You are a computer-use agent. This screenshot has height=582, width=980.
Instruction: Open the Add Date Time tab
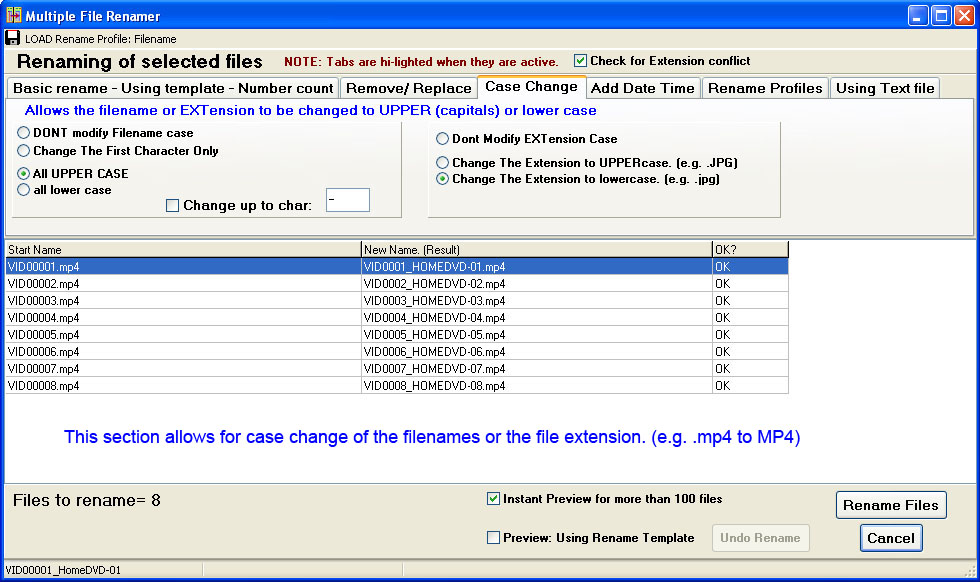coord(642,88)
